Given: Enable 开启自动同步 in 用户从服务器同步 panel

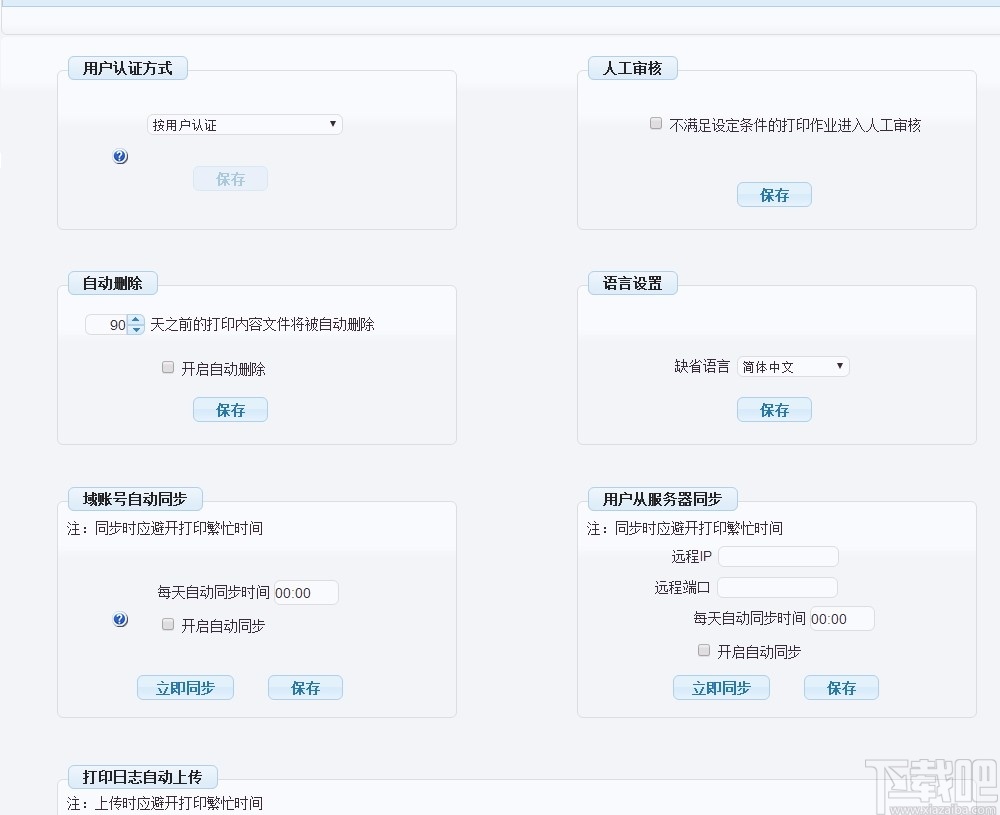Looking at the screenshot, I should tap(703, 650).
